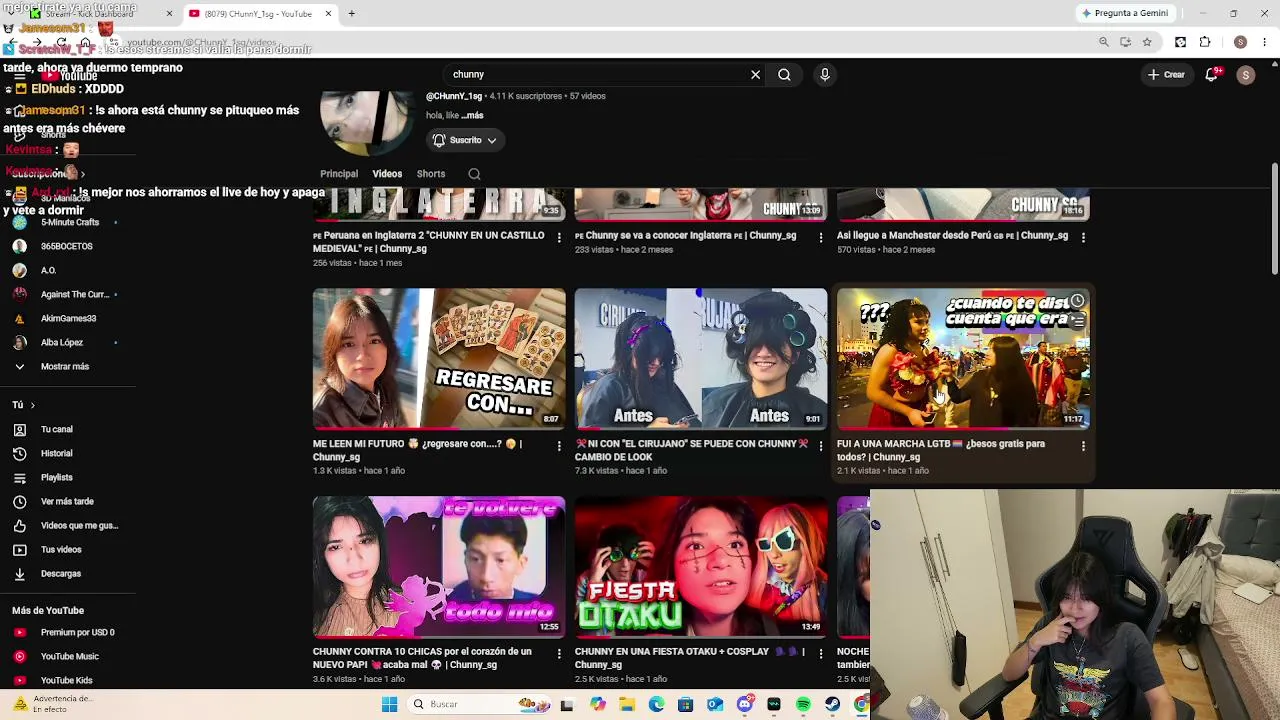Click the Chrome profile avatar in toolbar
The width and height of the screenshot is (1280, 720).
click(x=1240, y=42)
